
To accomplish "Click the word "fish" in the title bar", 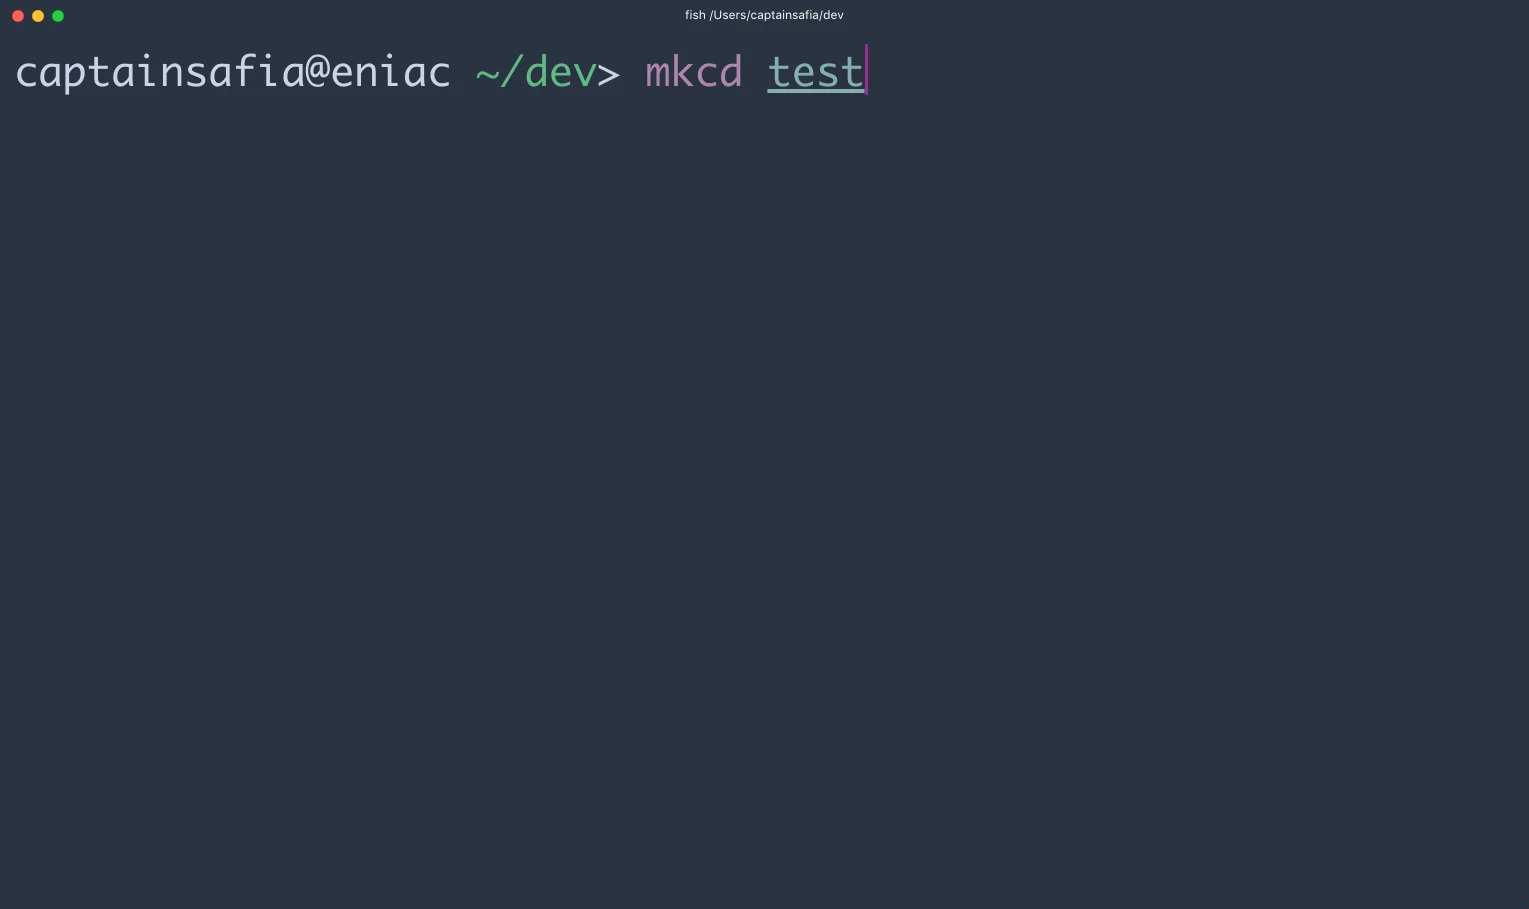I will click(x=695, y=15).
